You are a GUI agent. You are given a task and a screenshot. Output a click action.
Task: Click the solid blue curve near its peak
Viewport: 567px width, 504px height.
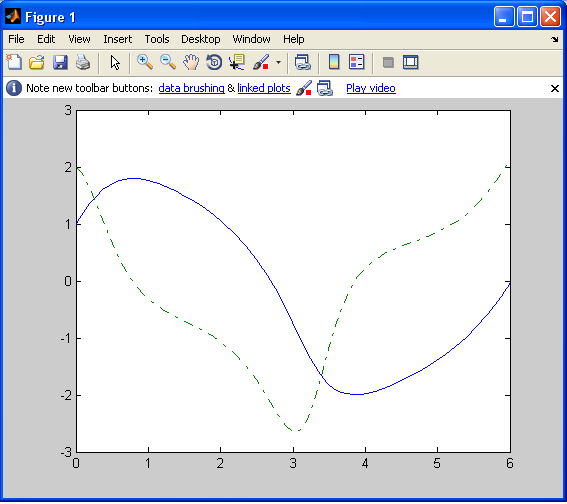pyautogui.click(x=135, y=178)
